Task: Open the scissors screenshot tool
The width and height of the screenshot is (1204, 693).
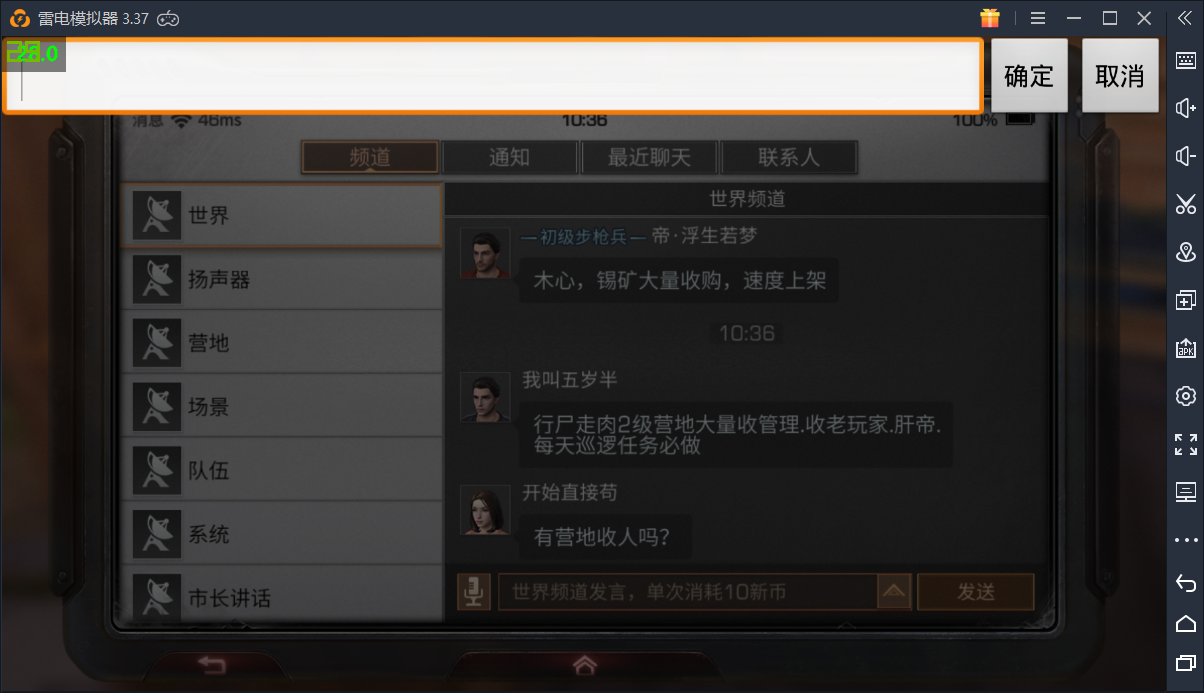Action: pyautogui.click(x=1185, y=204)
